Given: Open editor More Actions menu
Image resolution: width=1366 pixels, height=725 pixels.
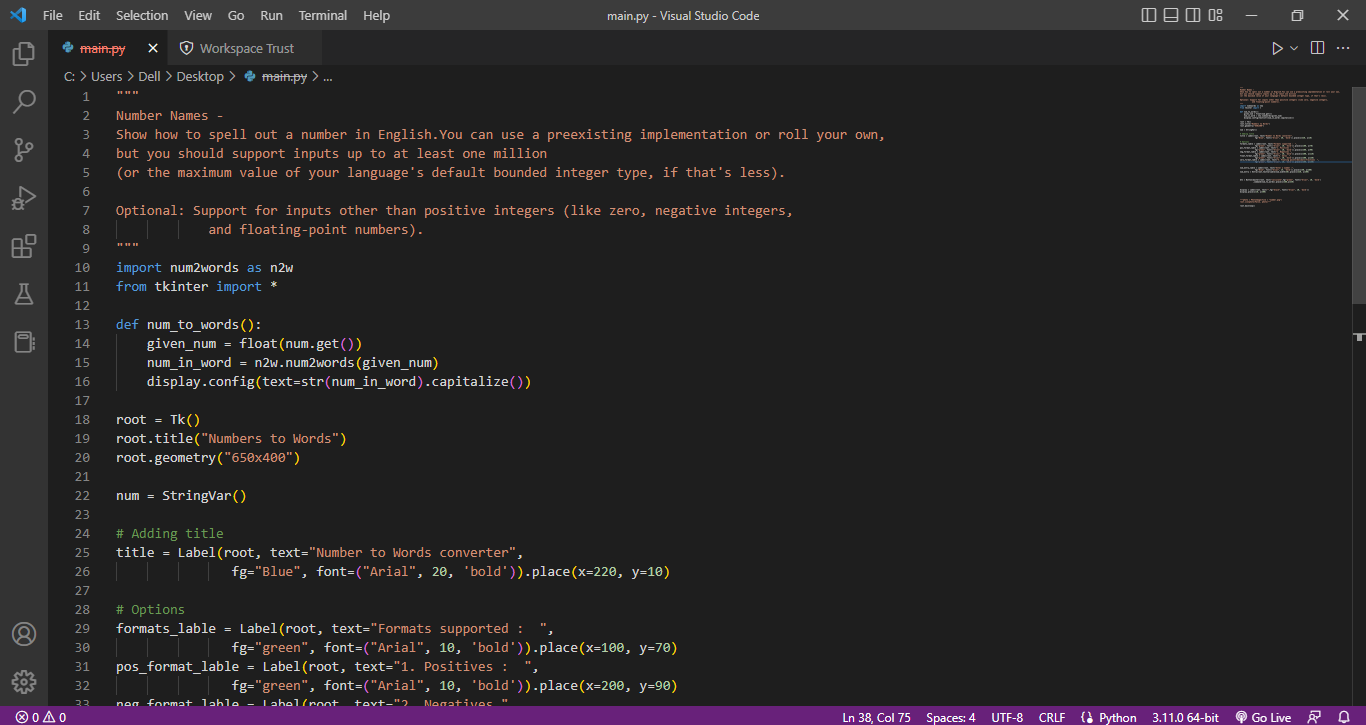Looking at the screenshot, I should [x=1345, y=48].
